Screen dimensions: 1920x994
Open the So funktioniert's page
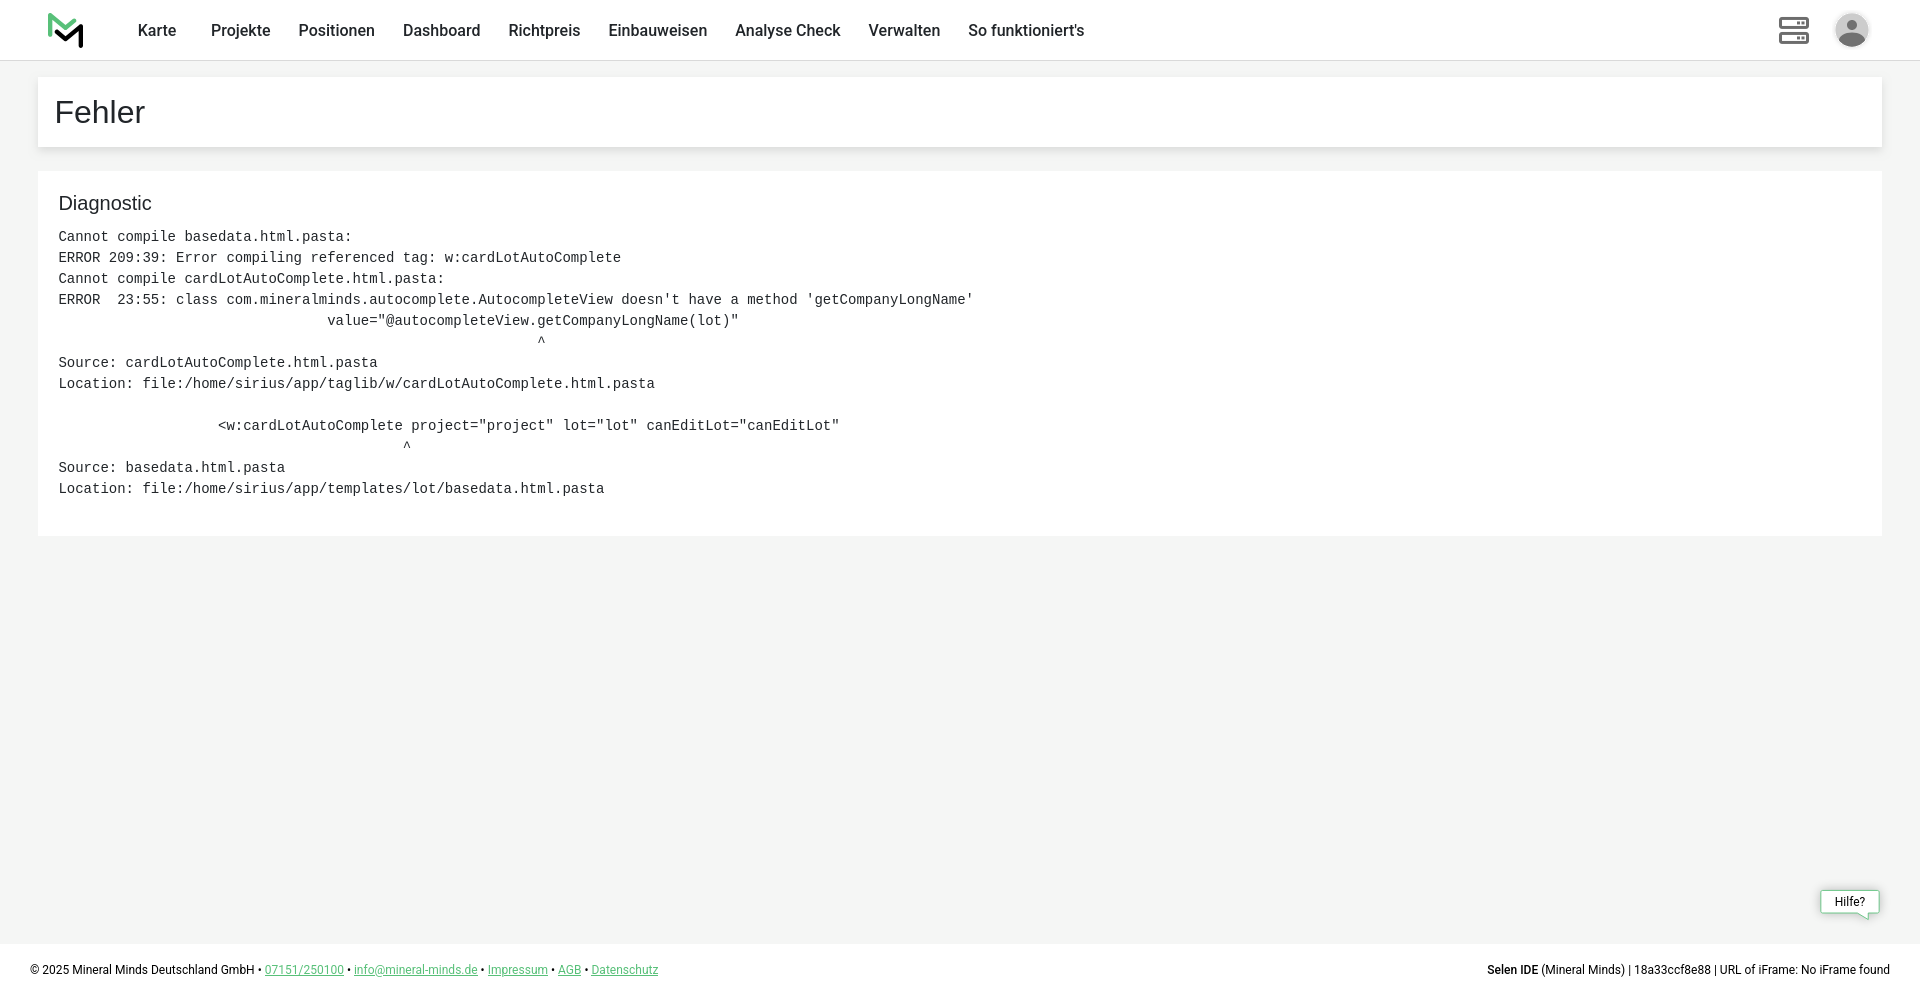coord(1025,31)
